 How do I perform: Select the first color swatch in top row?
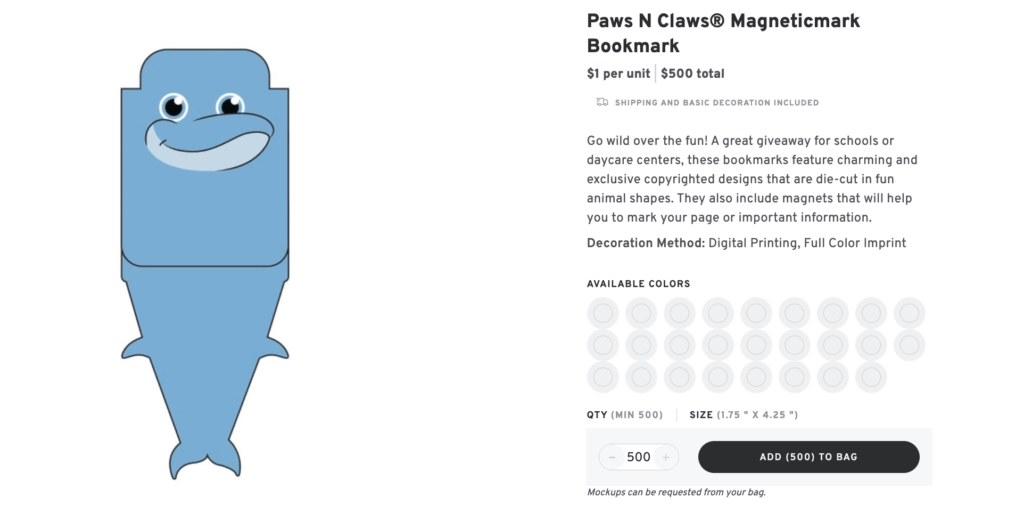point(602,314)
